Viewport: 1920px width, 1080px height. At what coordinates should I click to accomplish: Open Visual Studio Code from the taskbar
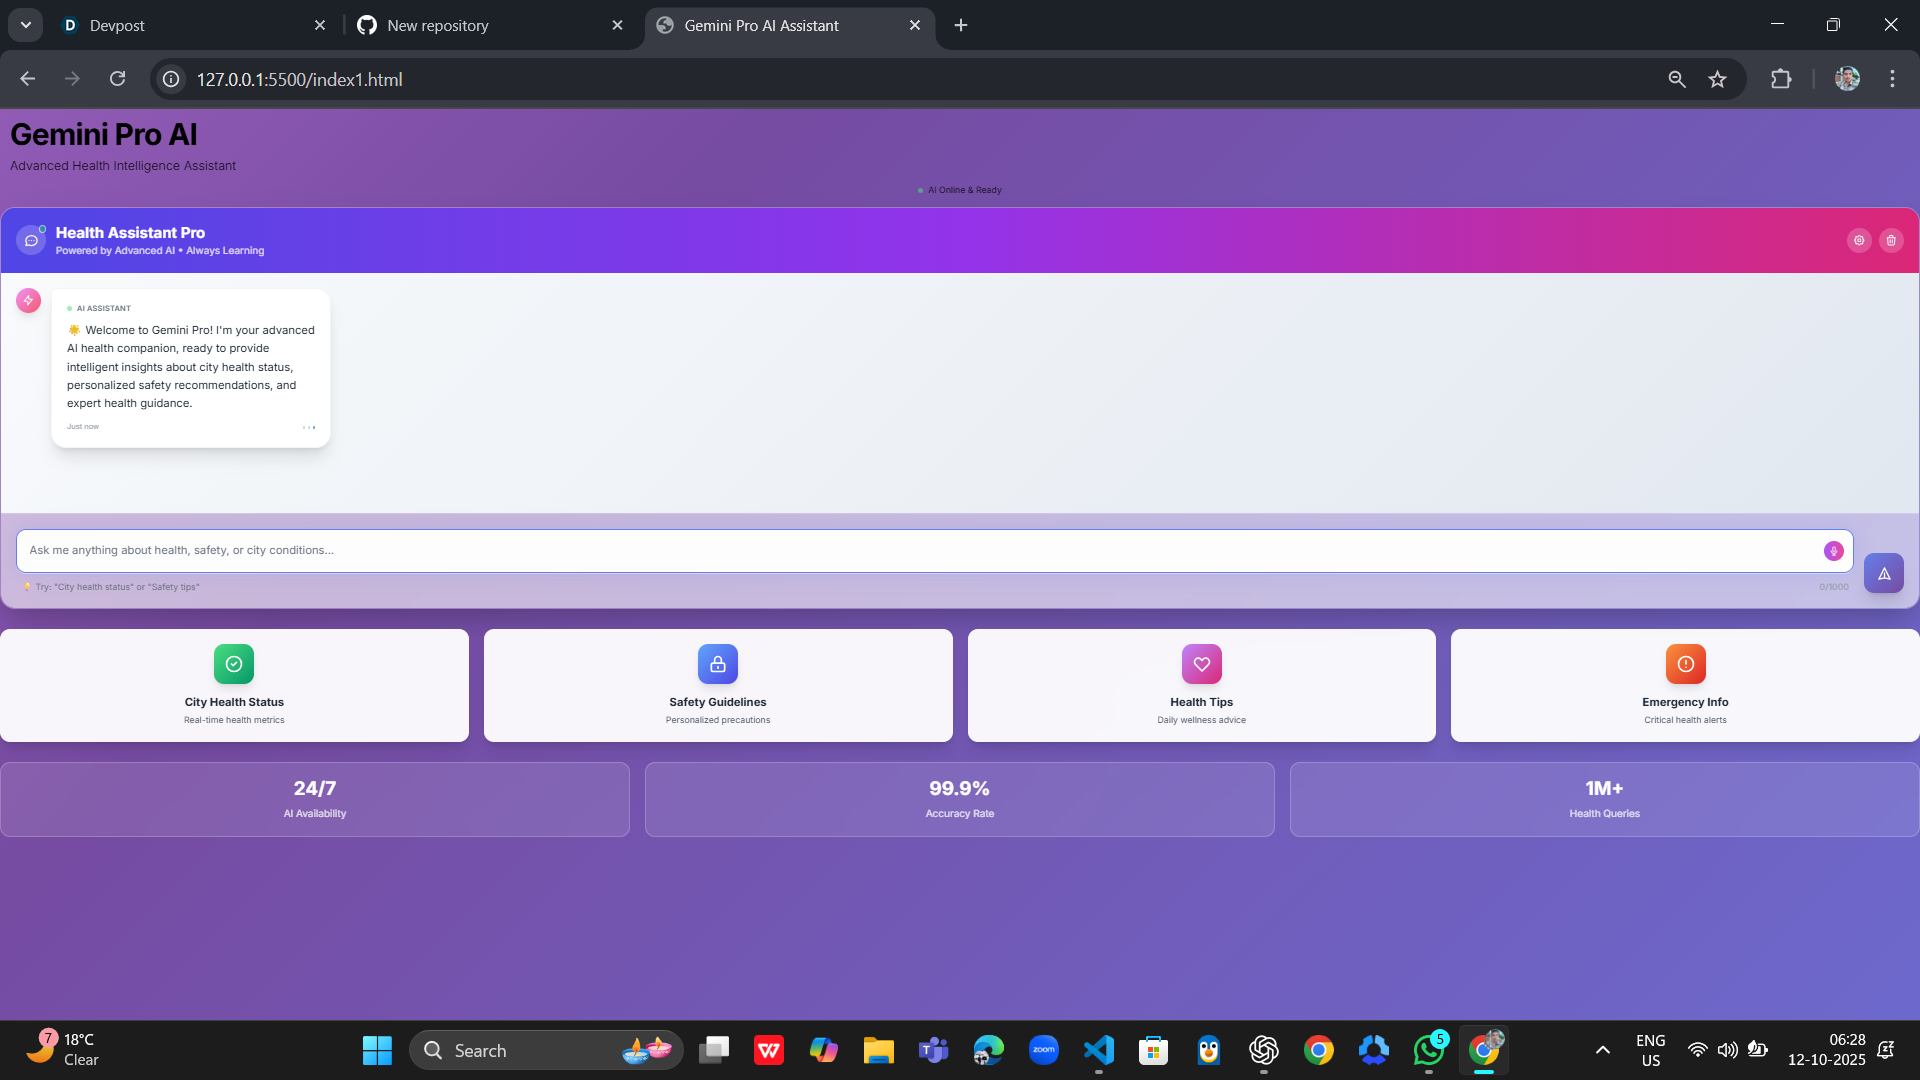(1098, 1050)
